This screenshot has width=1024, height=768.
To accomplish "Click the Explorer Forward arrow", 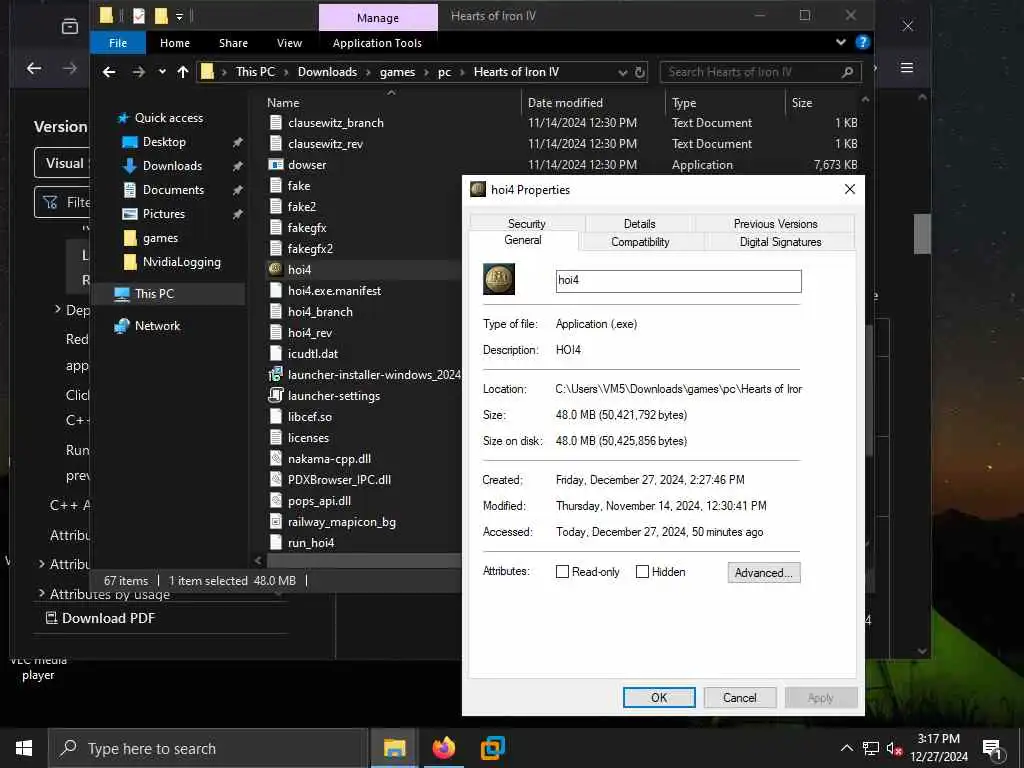I will tap(138, 72).
